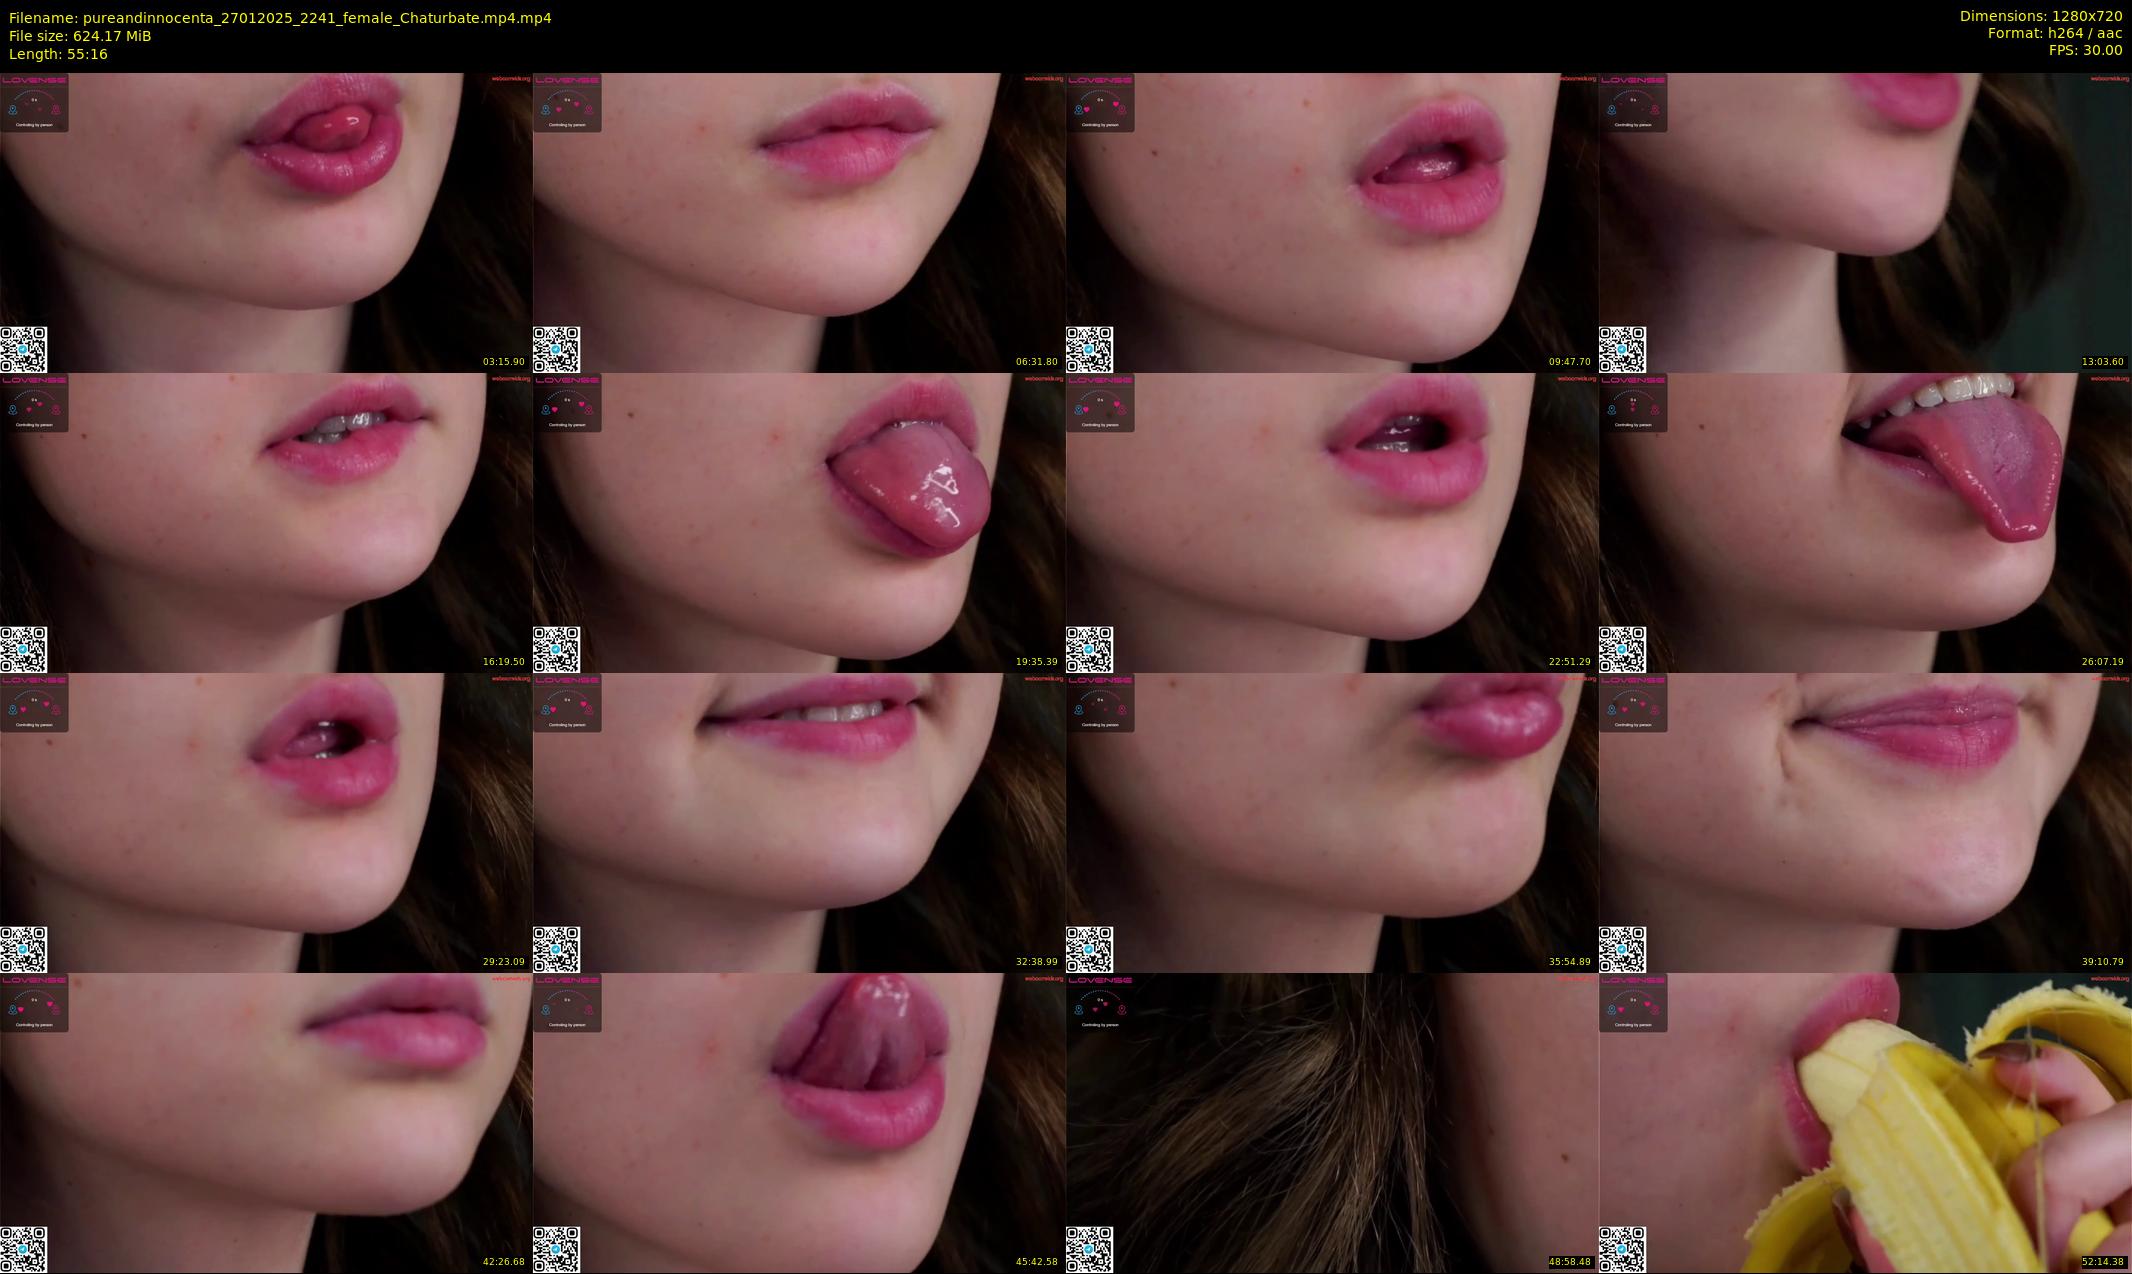Click the Dimensions 1280x720 text
This screenshot has height=1274, width=2132.
pyautogui.click(x=2040, y=16)
